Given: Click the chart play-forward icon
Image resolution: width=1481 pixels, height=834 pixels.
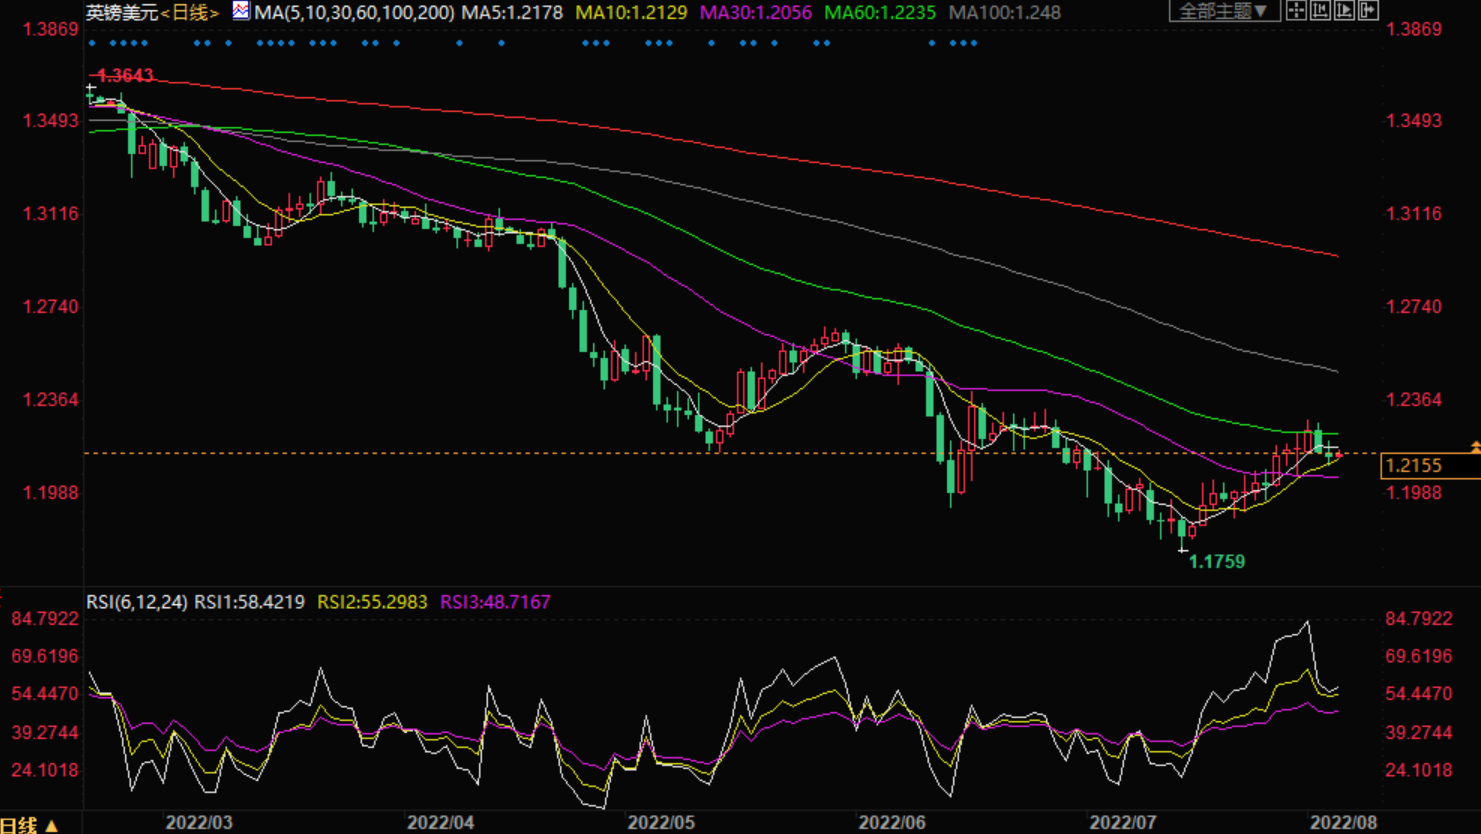Looking at the screenshot, I should point(1344,10).
